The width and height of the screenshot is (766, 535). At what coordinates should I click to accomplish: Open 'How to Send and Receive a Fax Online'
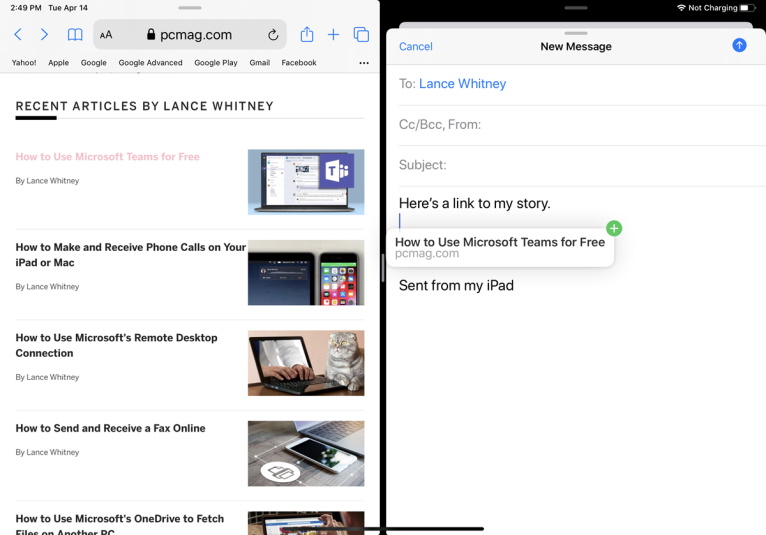(x=110, y=428)
